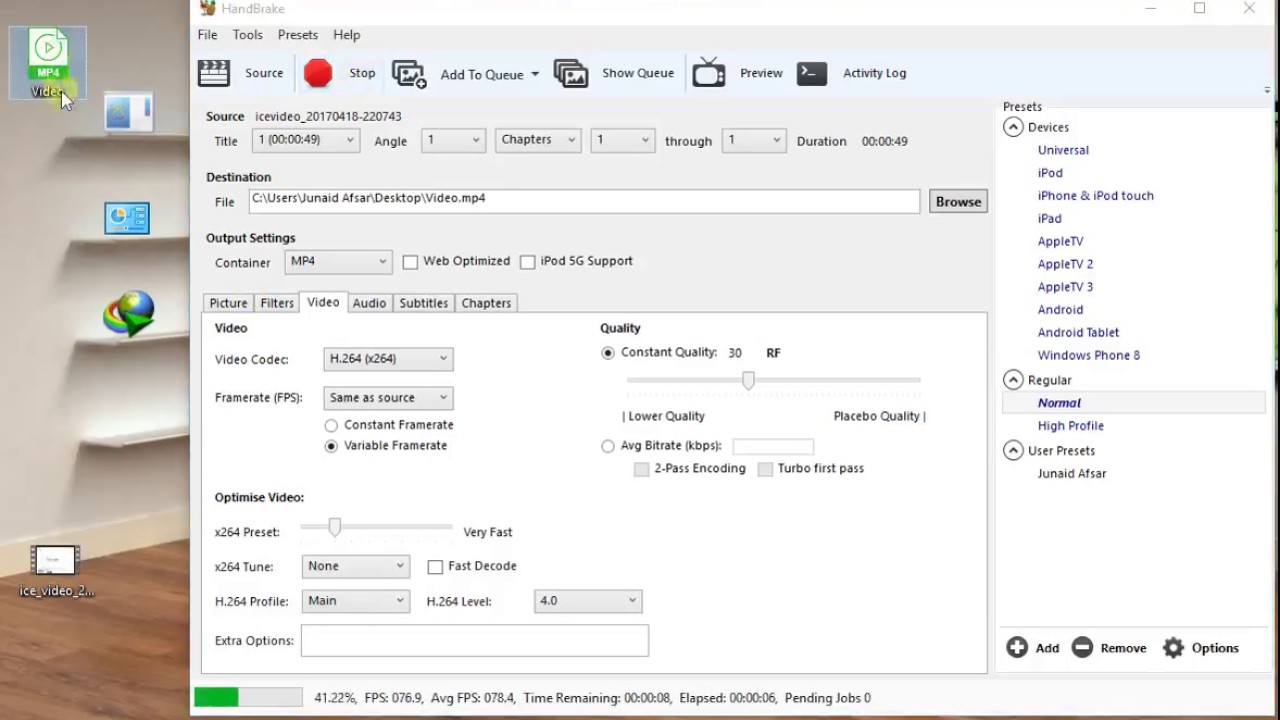Viewport: 1280px width, 720px height.
Task: Open the Show Queue icon
Action: point(571,74)
